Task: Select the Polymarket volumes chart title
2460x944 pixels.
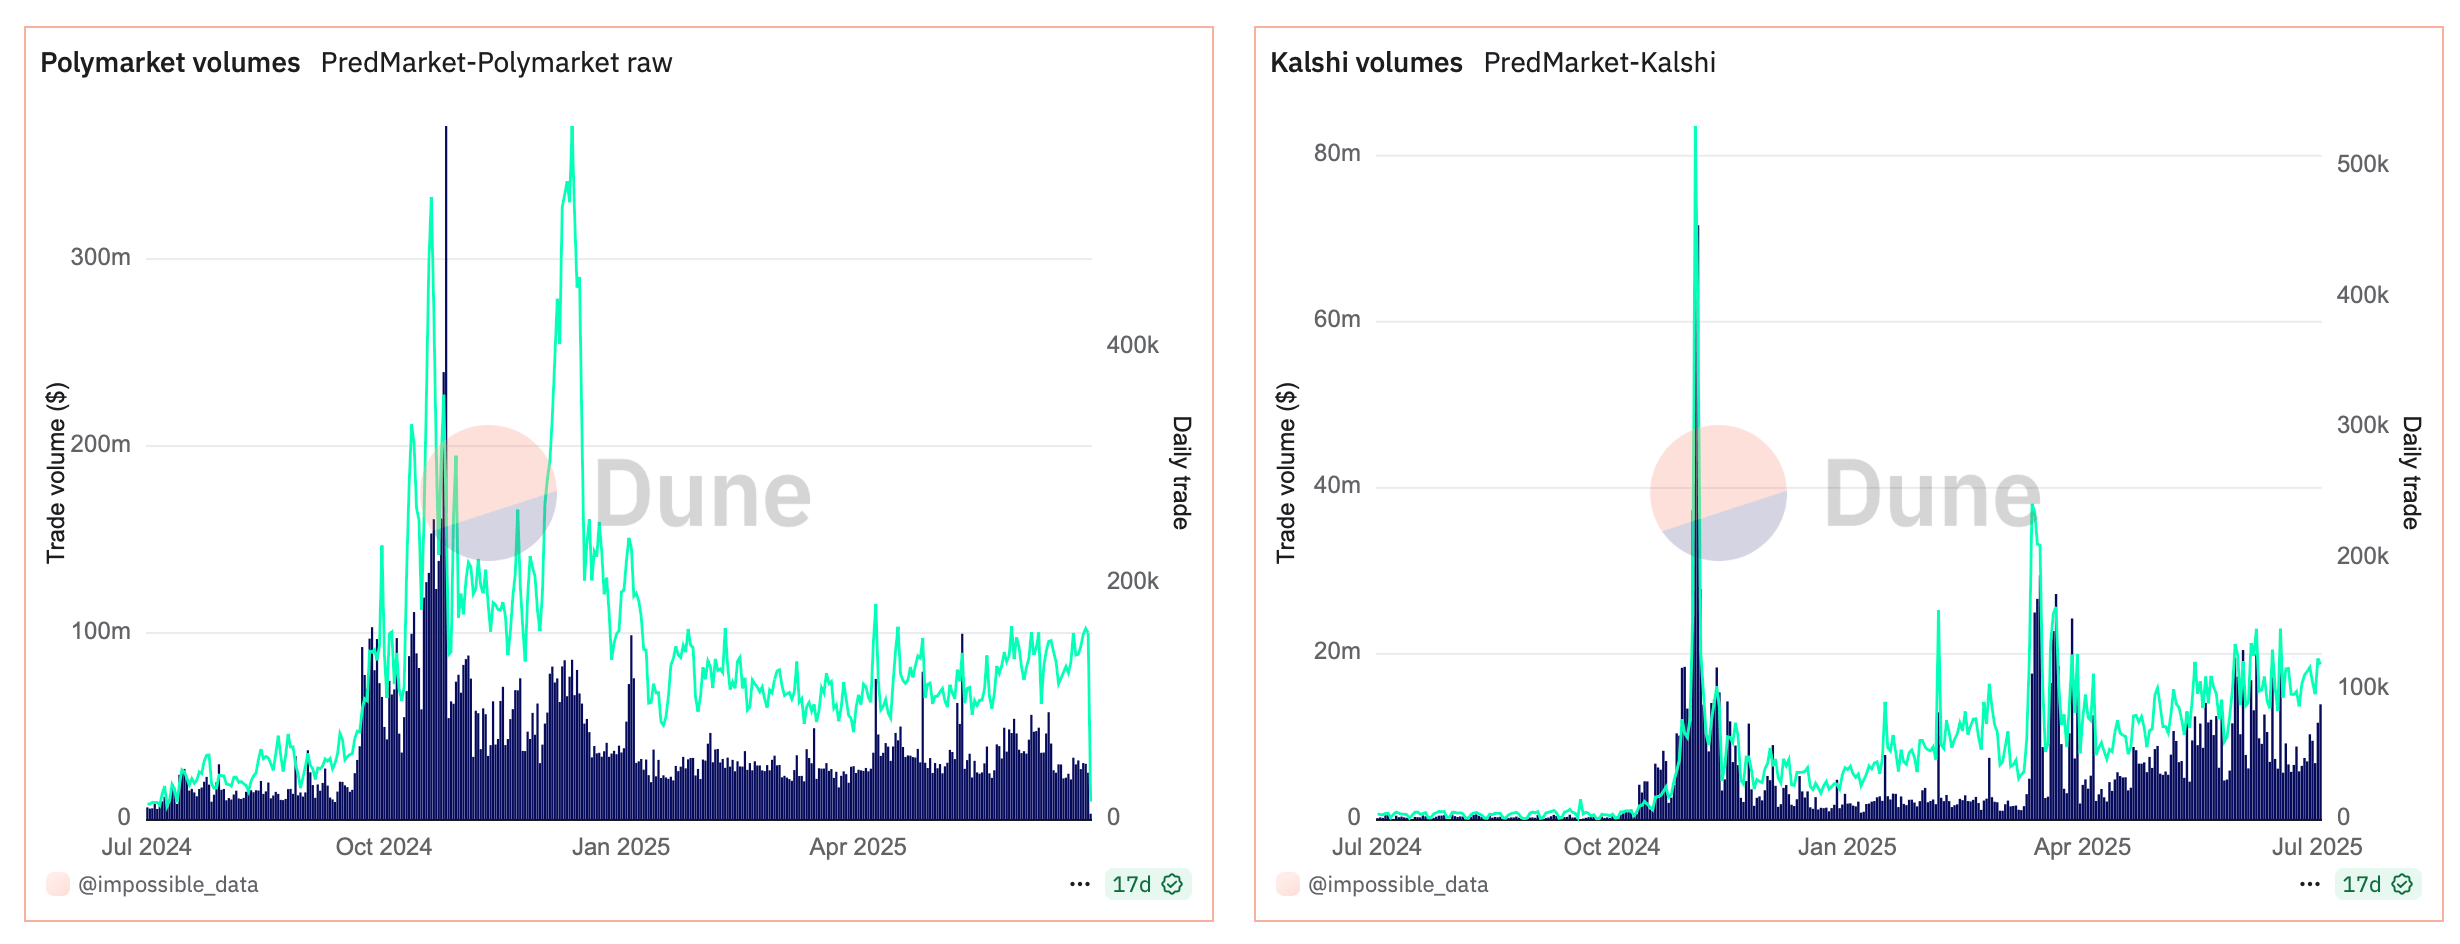Action: [x=170, y=62]
